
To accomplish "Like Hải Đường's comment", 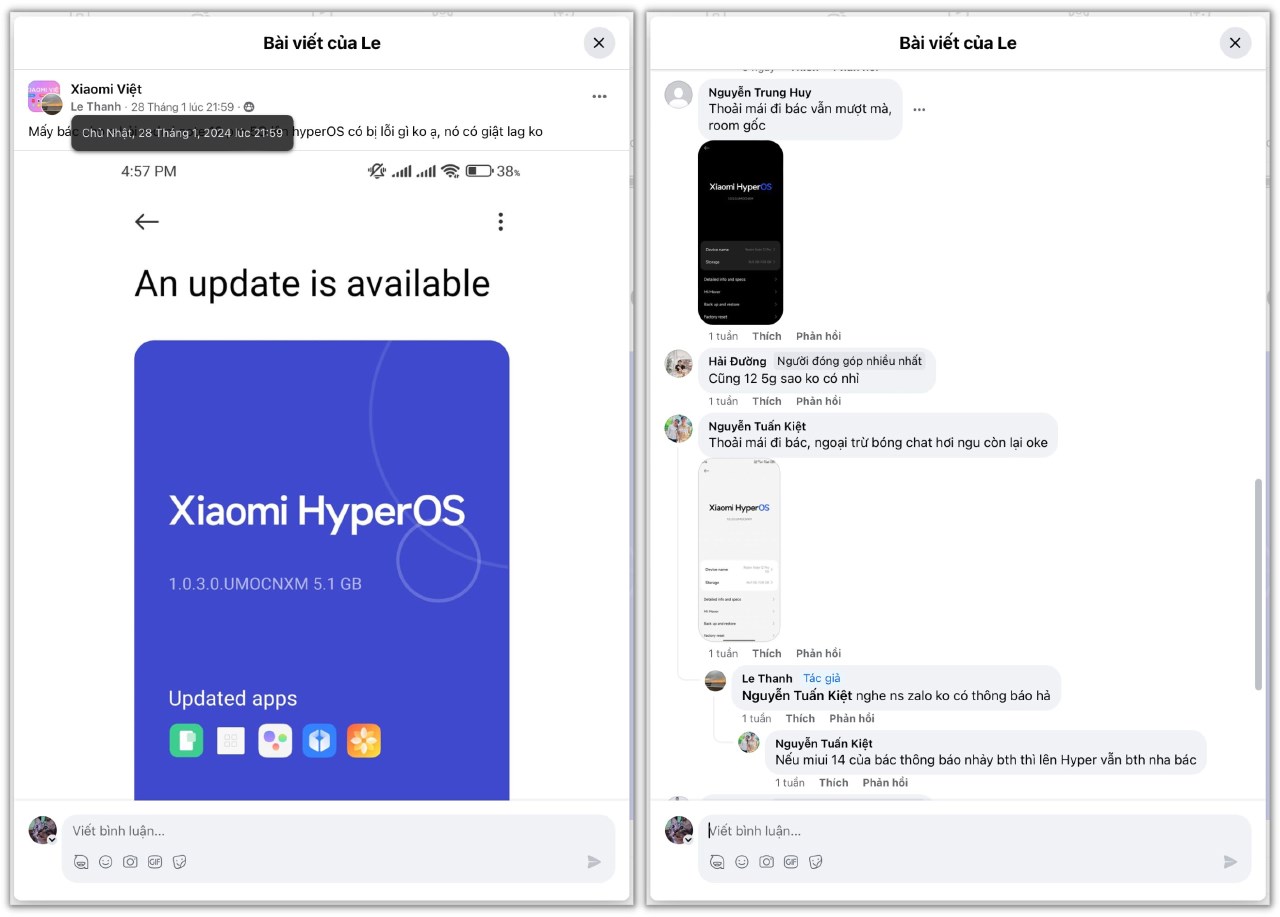I will (767, 401).
